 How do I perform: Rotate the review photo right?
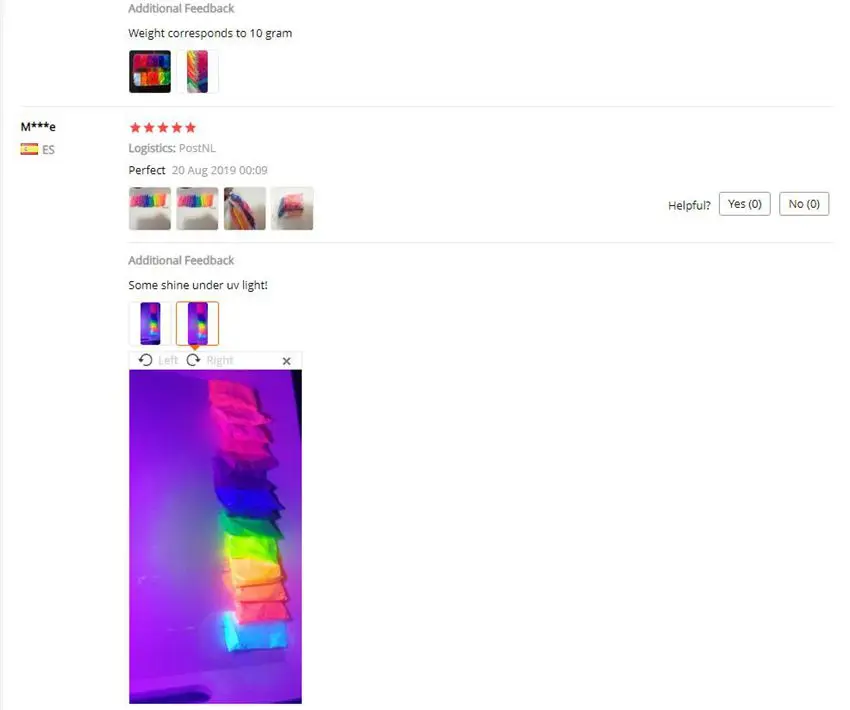pyautogui.click(x=193, y=360)
